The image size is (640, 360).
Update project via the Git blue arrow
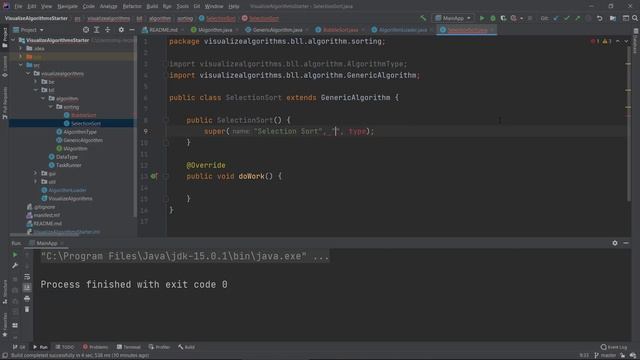556,18
